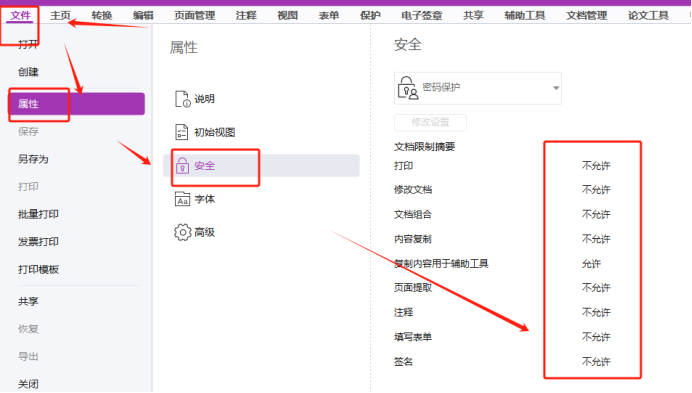
Task: Click the 文档组合 restriction label
Action: tap(413, 215)
